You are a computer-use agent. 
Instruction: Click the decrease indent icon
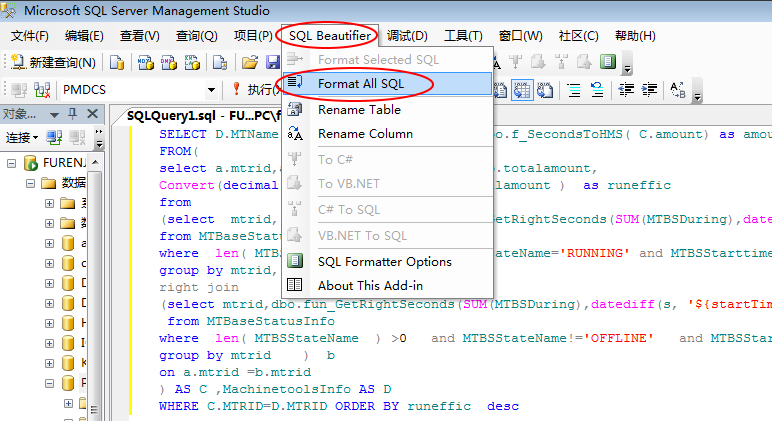[626, 90]
